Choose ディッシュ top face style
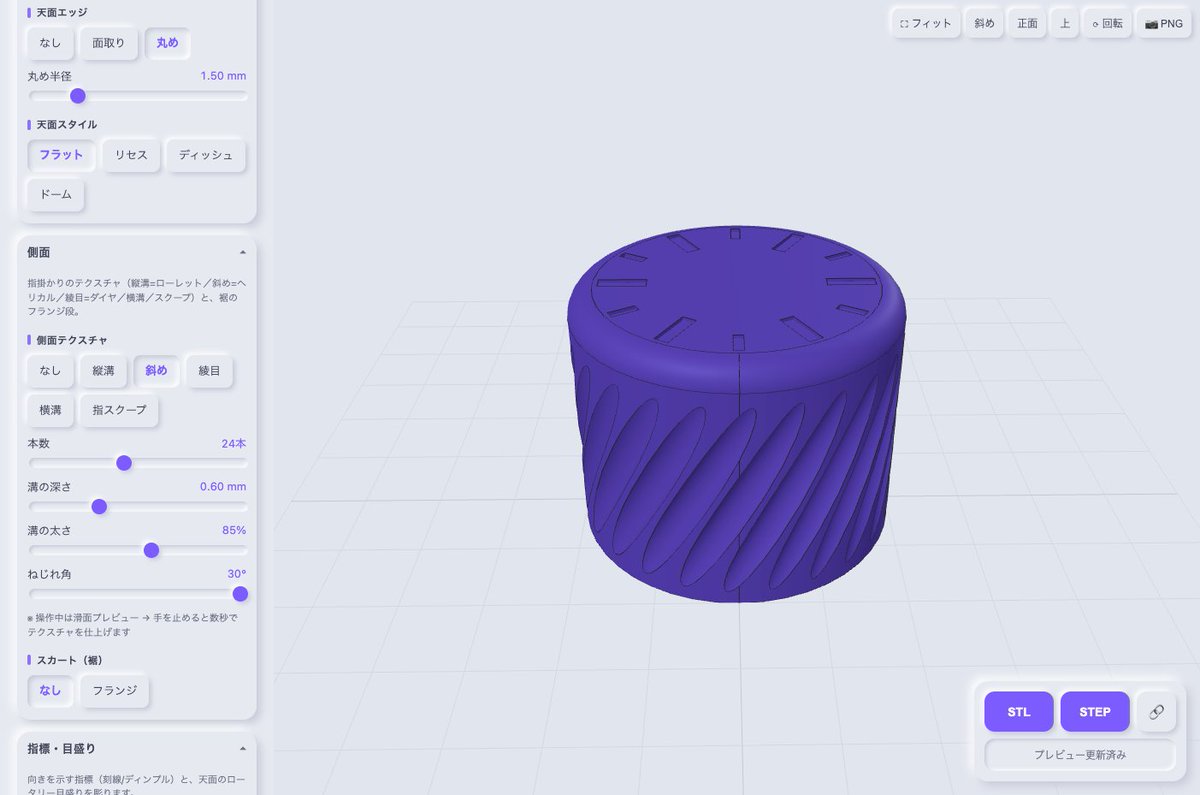The width and height of the screenshot is (1200, 795). pyautogui.click(x=206, y=155)
